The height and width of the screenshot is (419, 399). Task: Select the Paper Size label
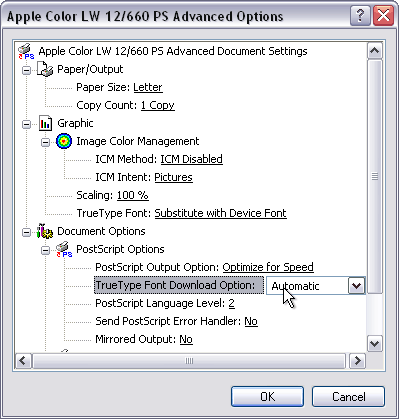click(103, 87)
